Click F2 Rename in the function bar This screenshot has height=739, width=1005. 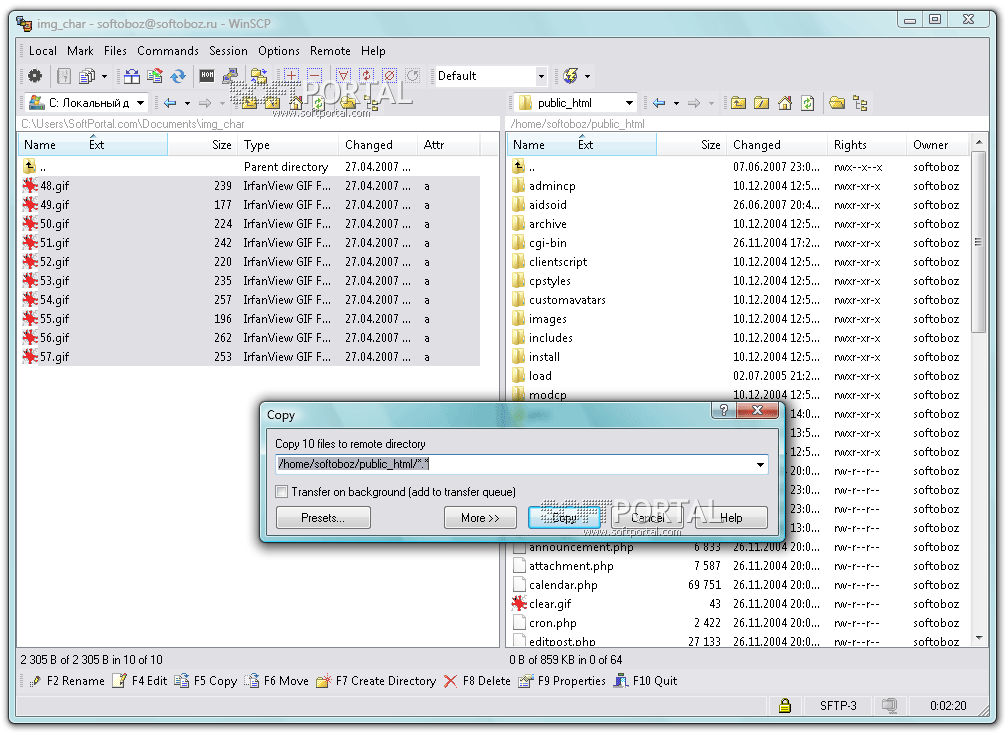tap(67, 681)
